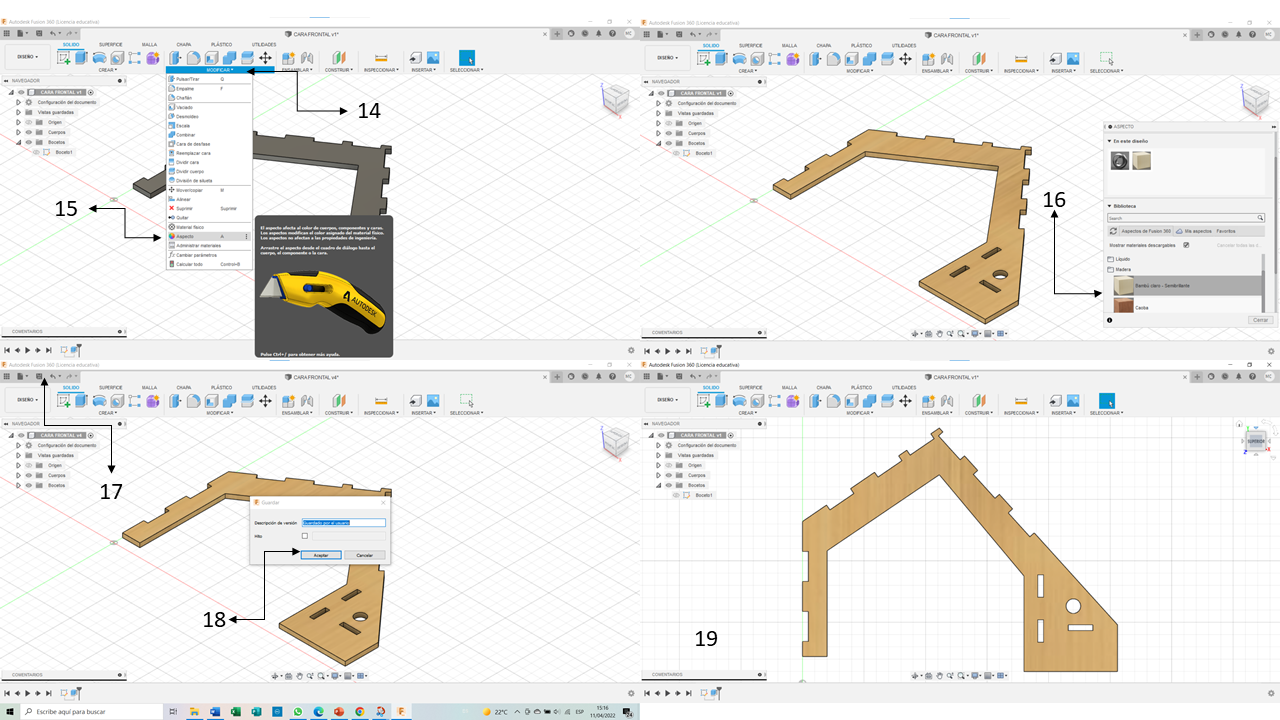Select Shell icon in the Superior-view window

[x=851, y=401]
